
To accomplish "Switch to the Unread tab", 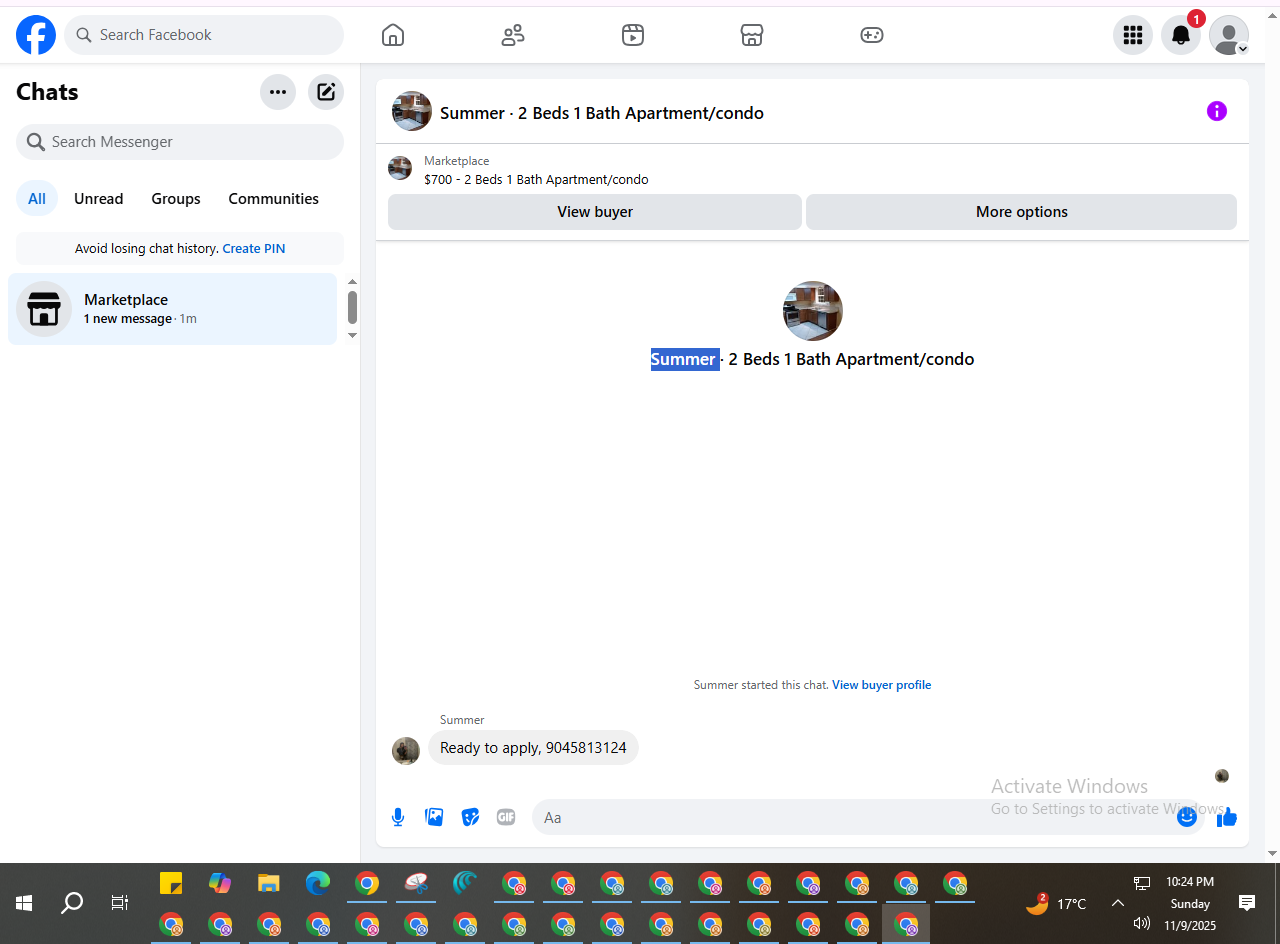I will pyautogui.click(x=99, y=199).
